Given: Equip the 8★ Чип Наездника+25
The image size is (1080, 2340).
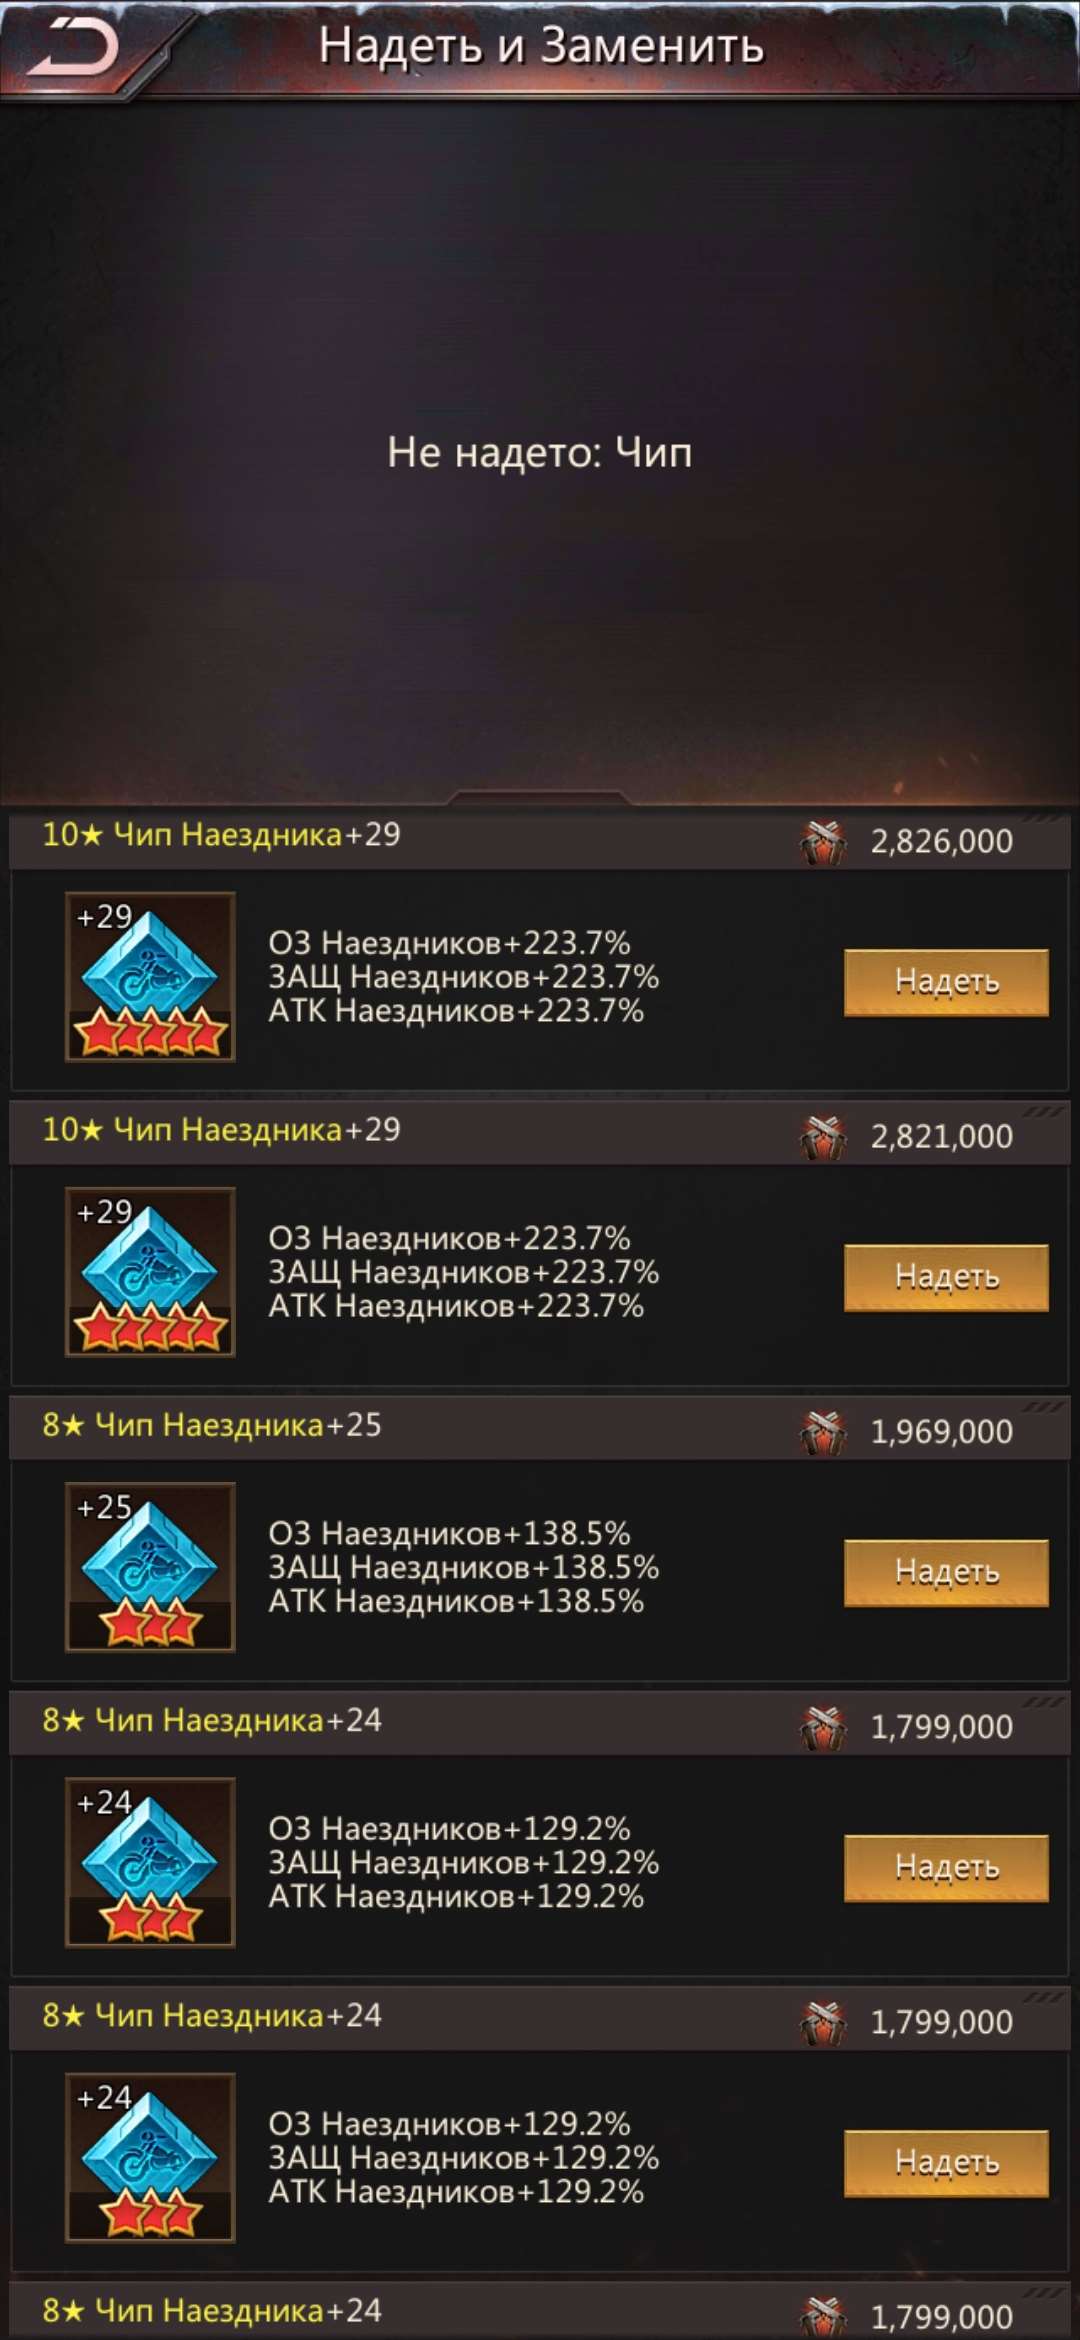Looking at the screenshot, I should [x=946, y=1572].
